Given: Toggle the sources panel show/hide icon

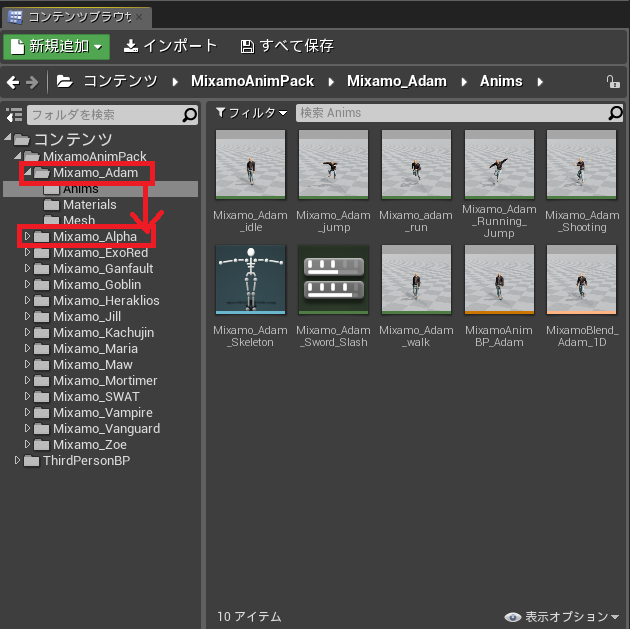Looking at the screenshot, I should (14, 115).
